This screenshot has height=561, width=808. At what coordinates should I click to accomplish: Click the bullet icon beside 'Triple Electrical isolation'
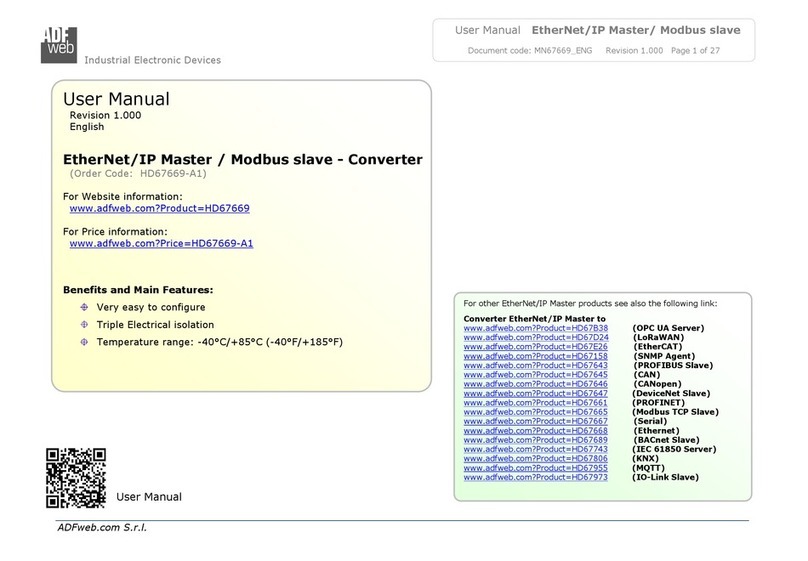tap(84, 325)
